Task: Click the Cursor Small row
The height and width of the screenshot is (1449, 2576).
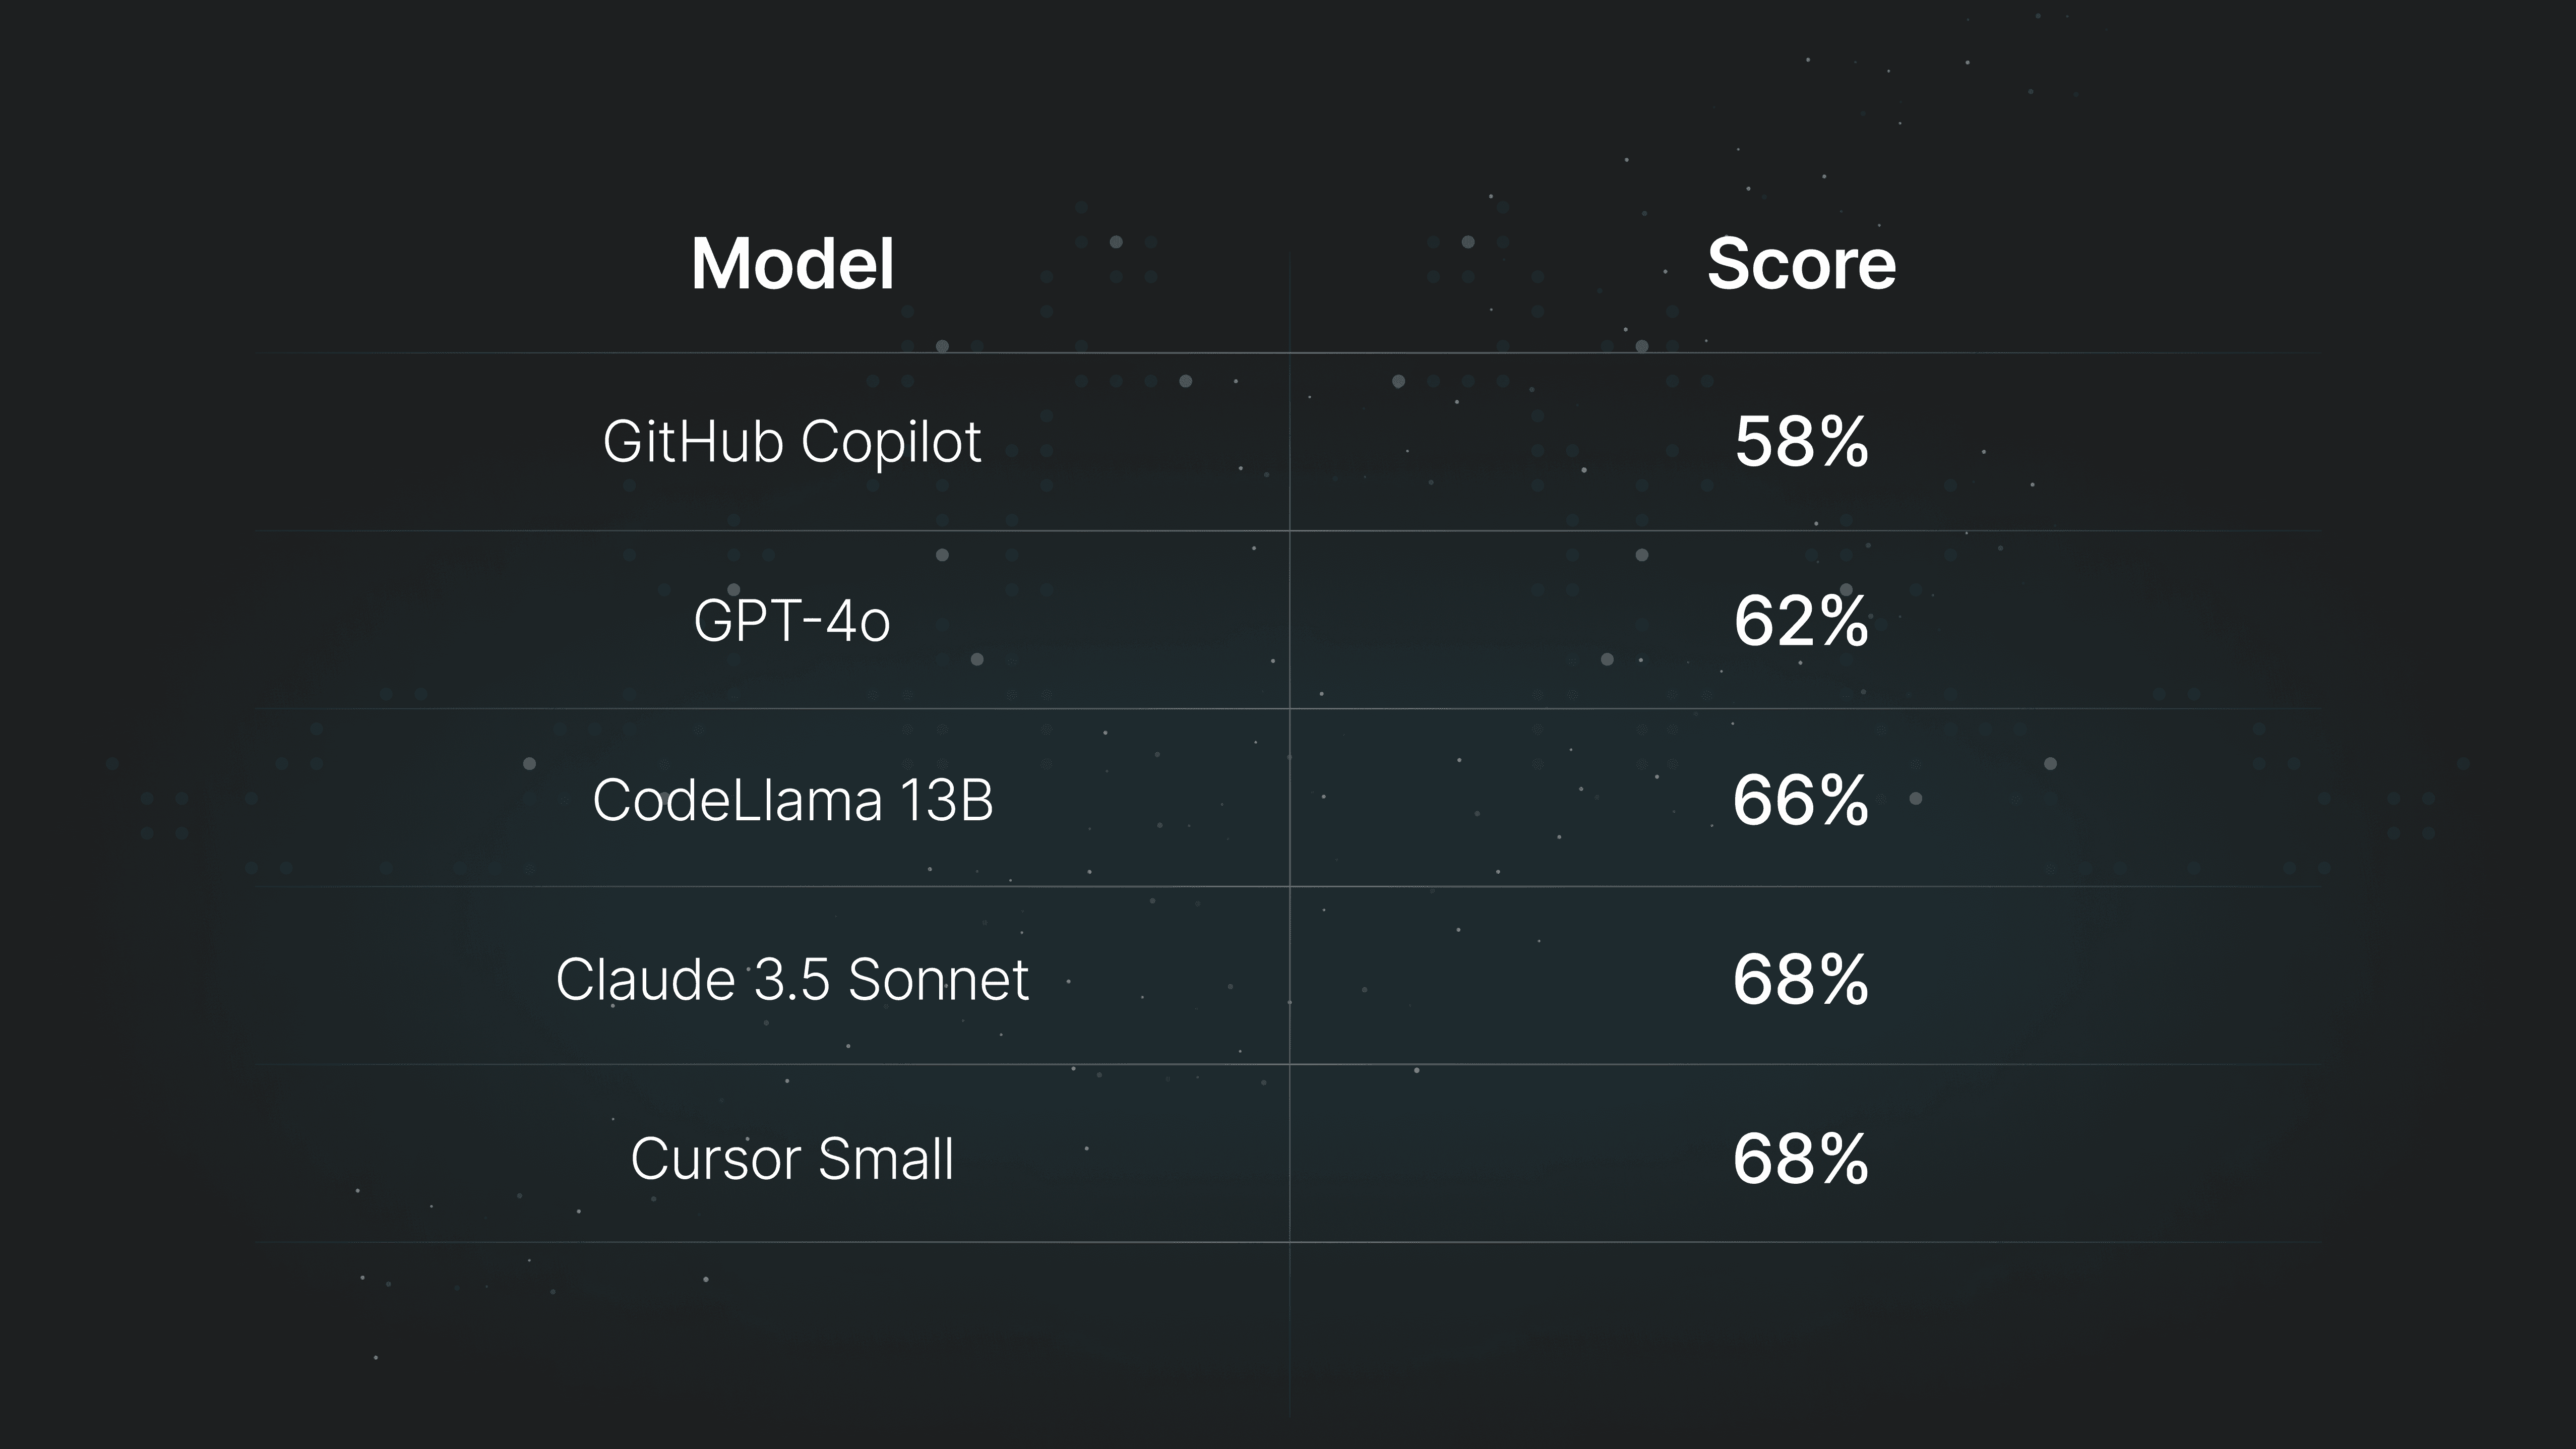Action: tap(1288, 1159)
